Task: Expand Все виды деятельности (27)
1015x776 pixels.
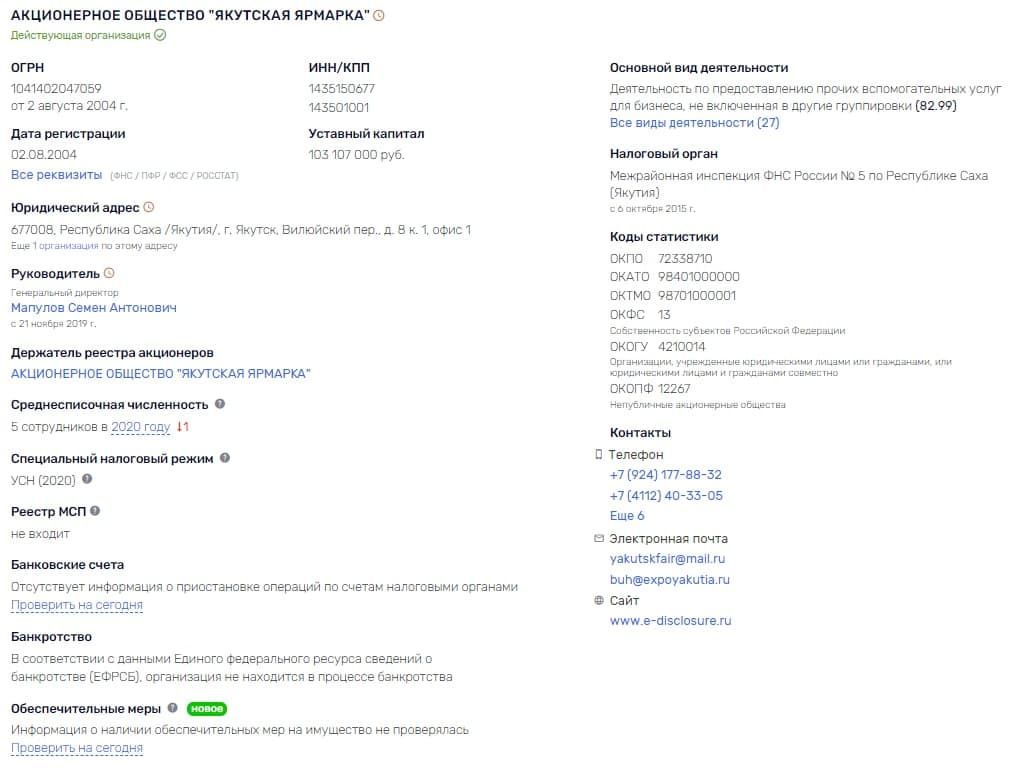Action: (694, 123)
